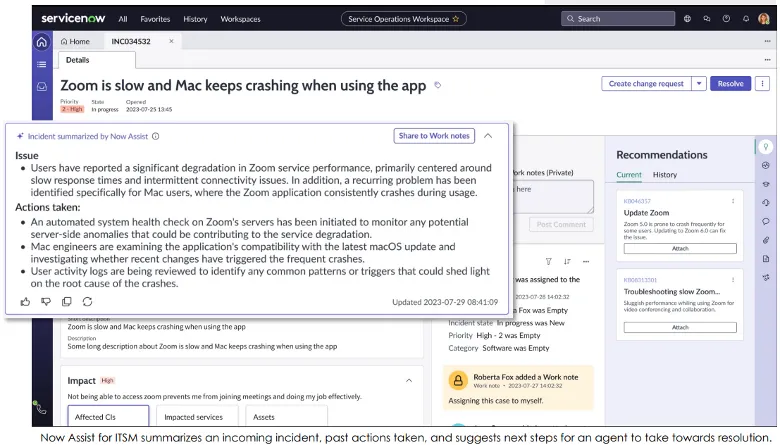Collapse the Impact section
The height and width of the screenshot is (445, 780).
pos(409,381)
